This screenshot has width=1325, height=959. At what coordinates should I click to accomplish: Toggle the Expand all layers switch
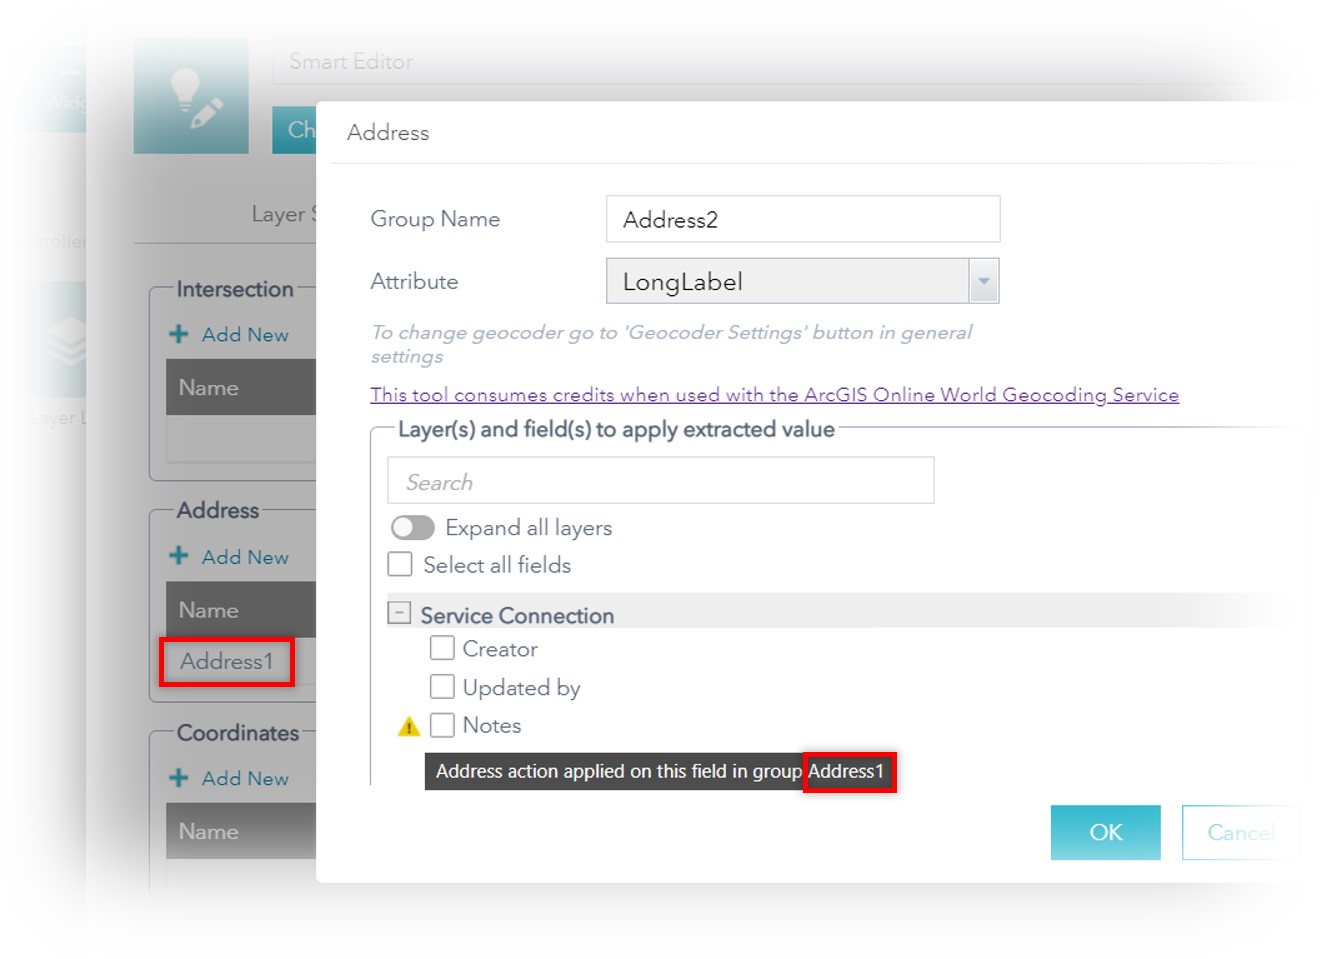tap(412, 527)
